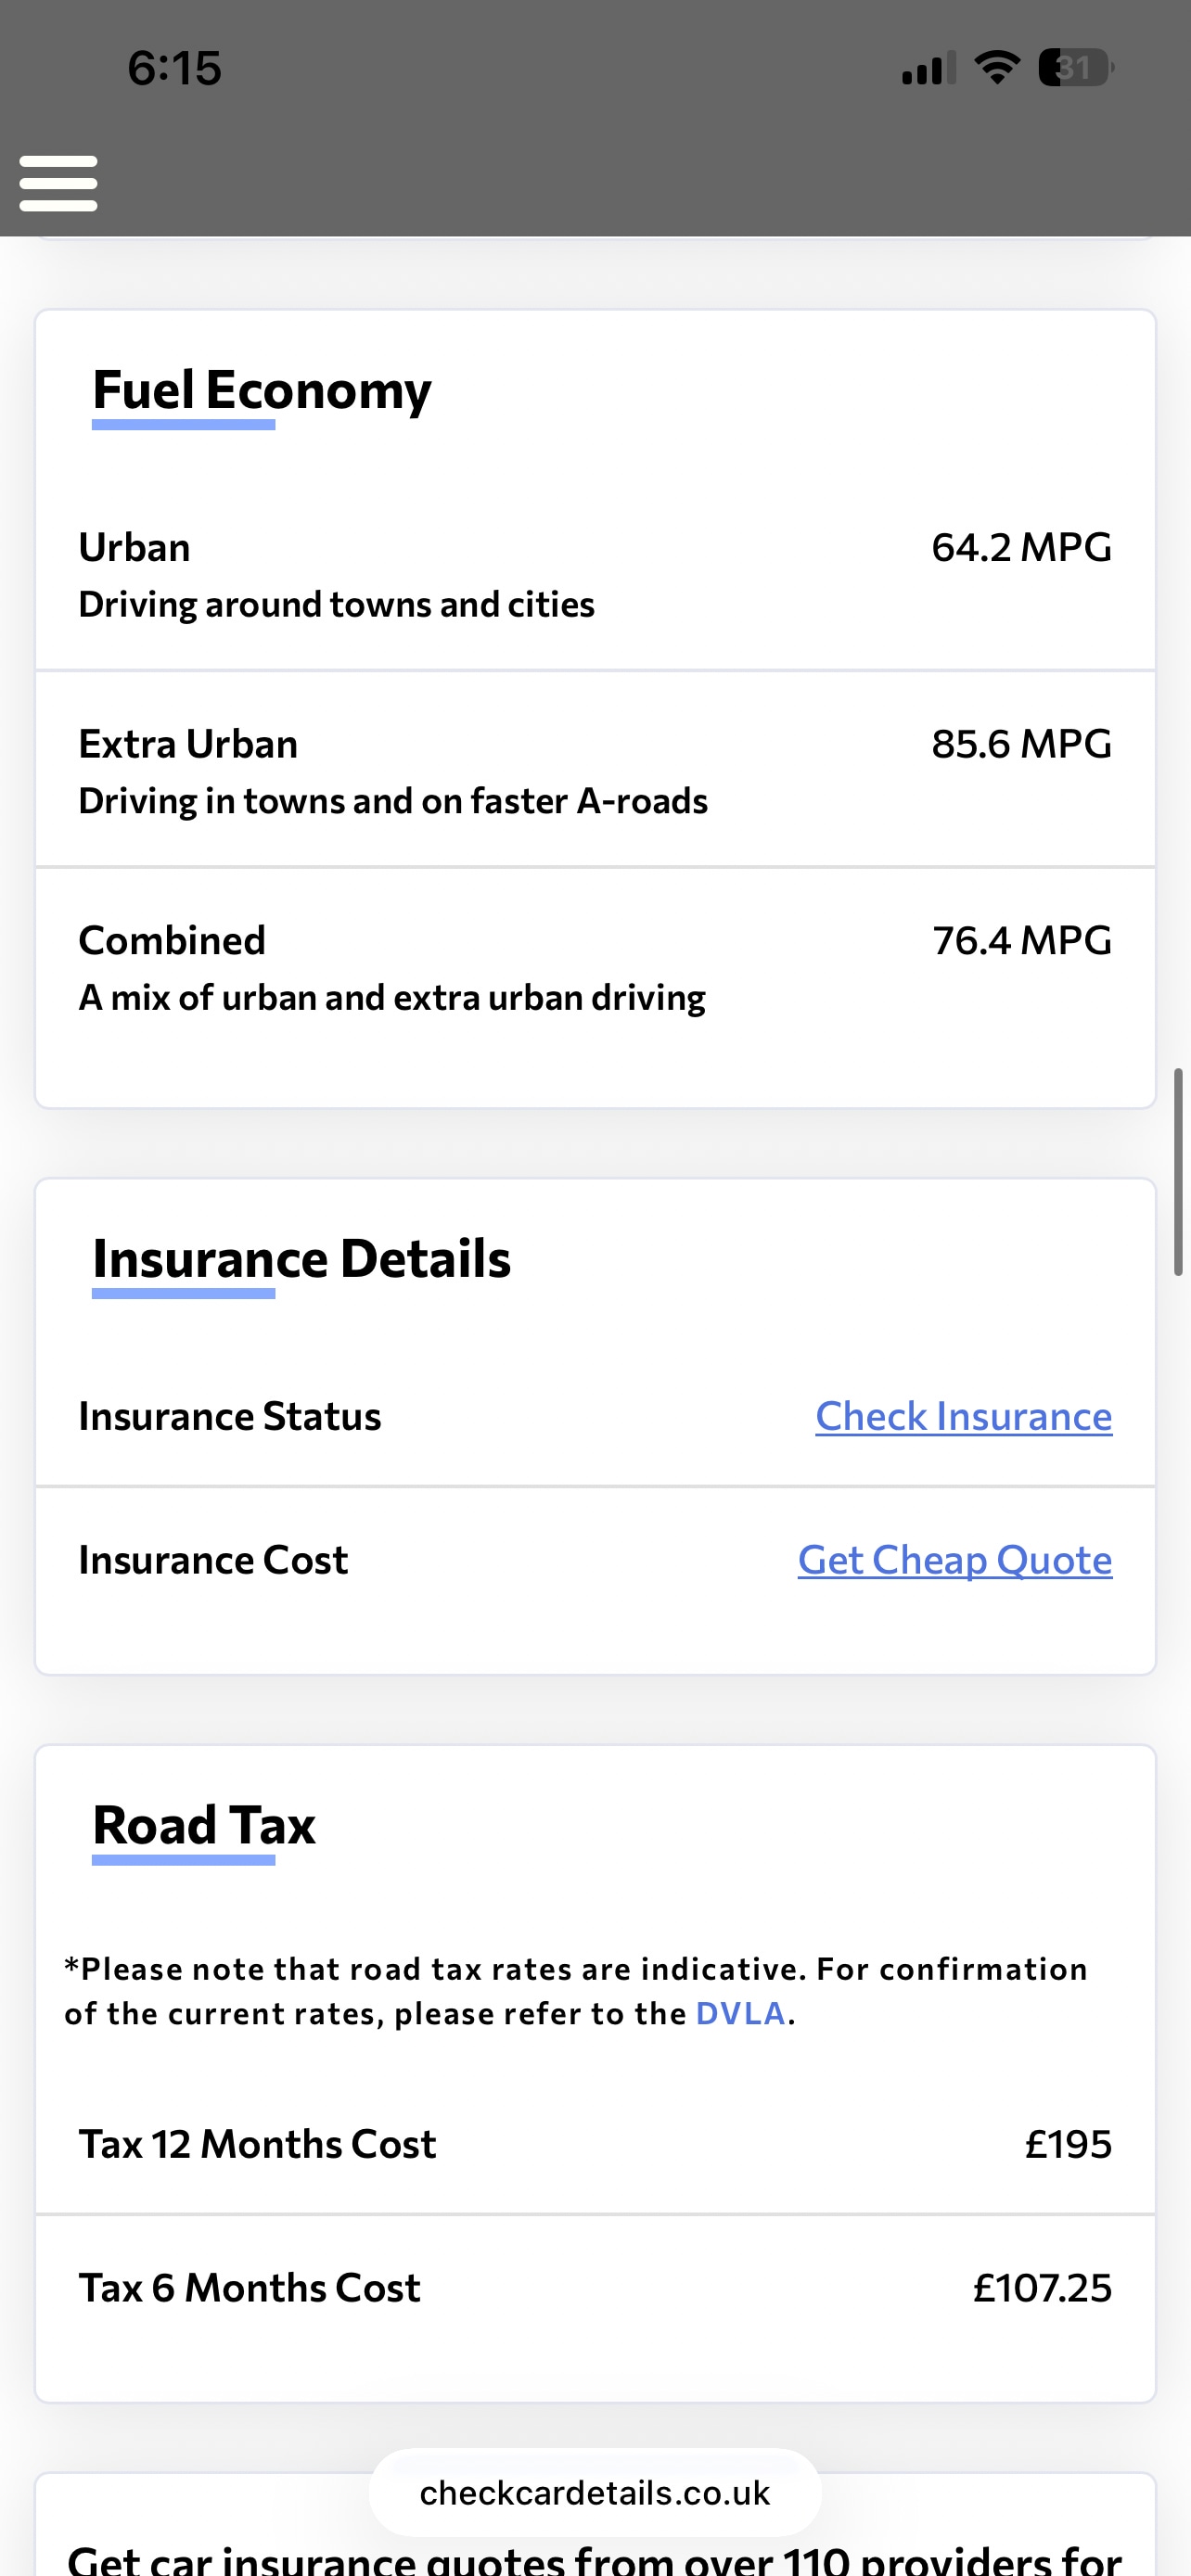
Task: Tap the Combined 76.4 MPG value
Action: (x=1021, y=940)
